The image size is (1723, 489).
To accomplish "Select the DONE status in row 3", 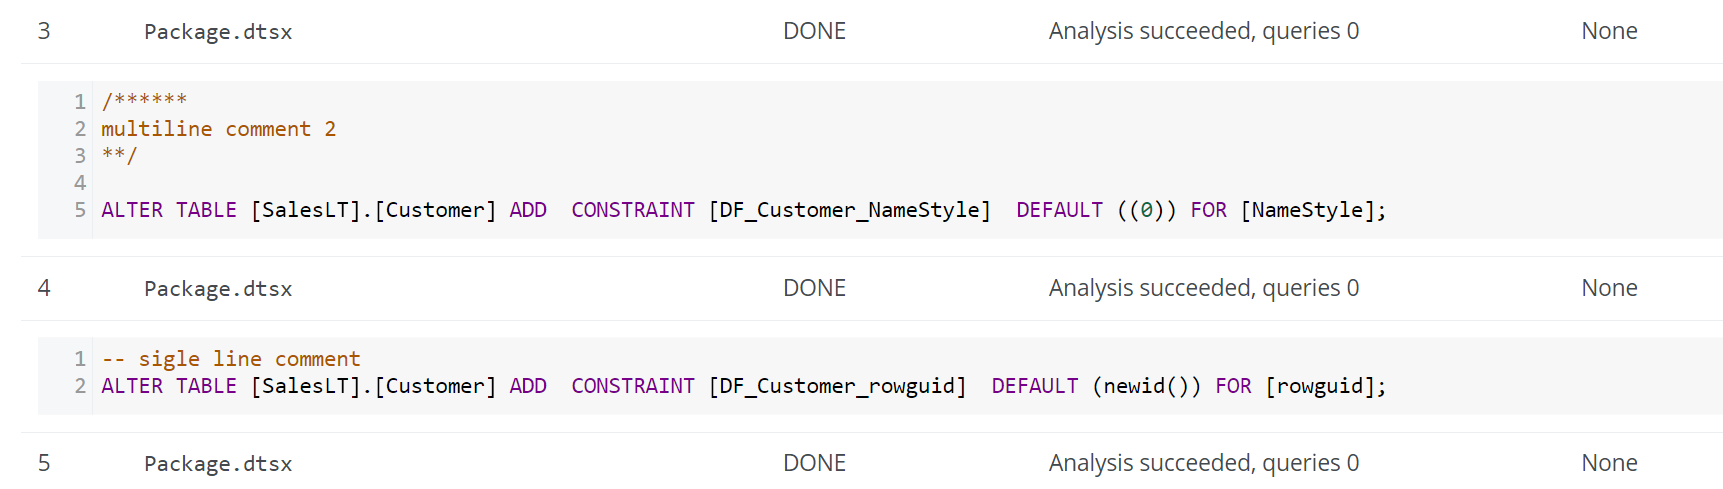I will 814,31.
